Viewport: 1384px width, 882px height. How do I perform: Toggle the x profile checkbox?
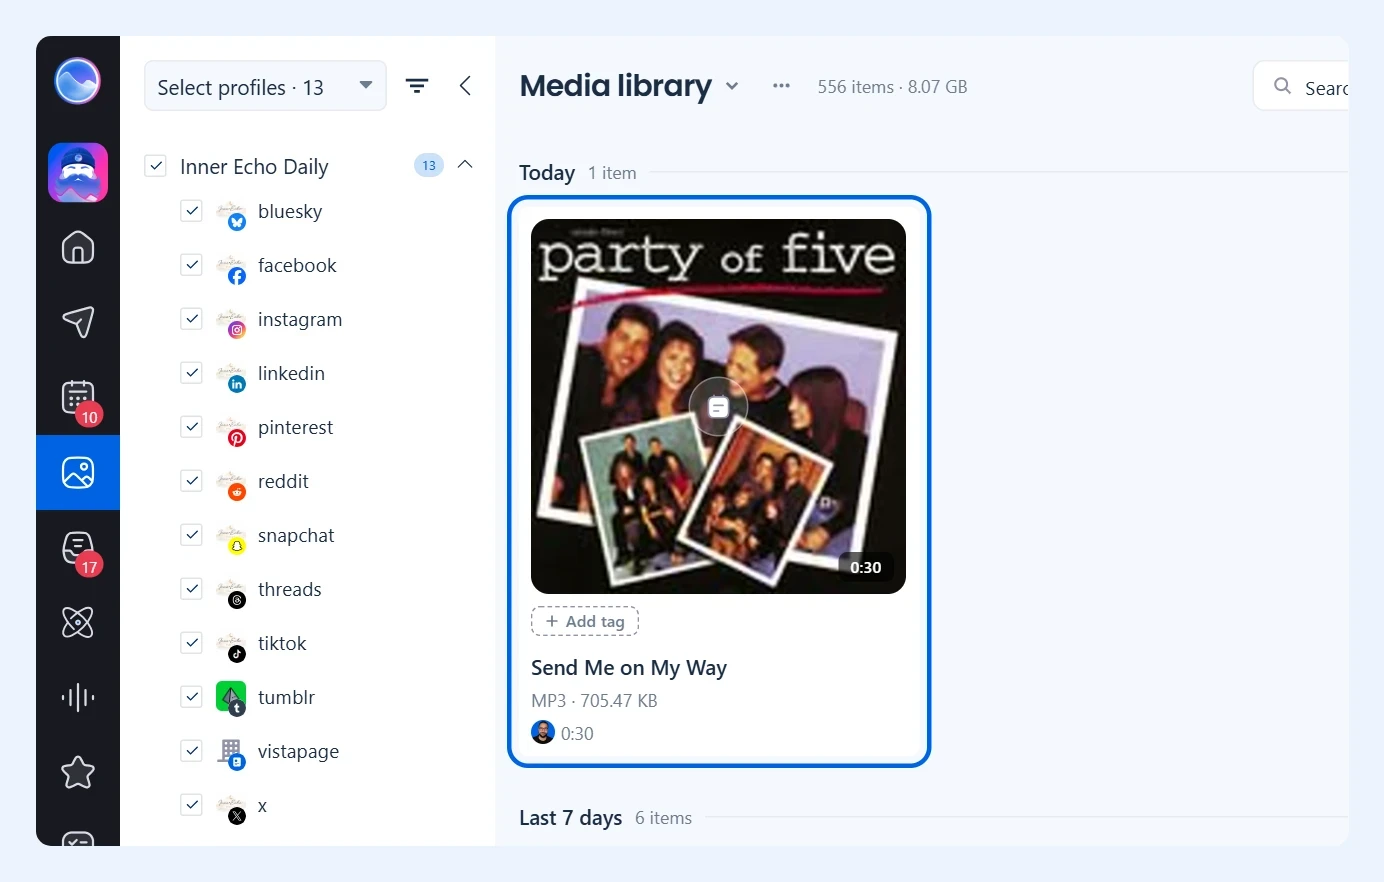[191, 805]
